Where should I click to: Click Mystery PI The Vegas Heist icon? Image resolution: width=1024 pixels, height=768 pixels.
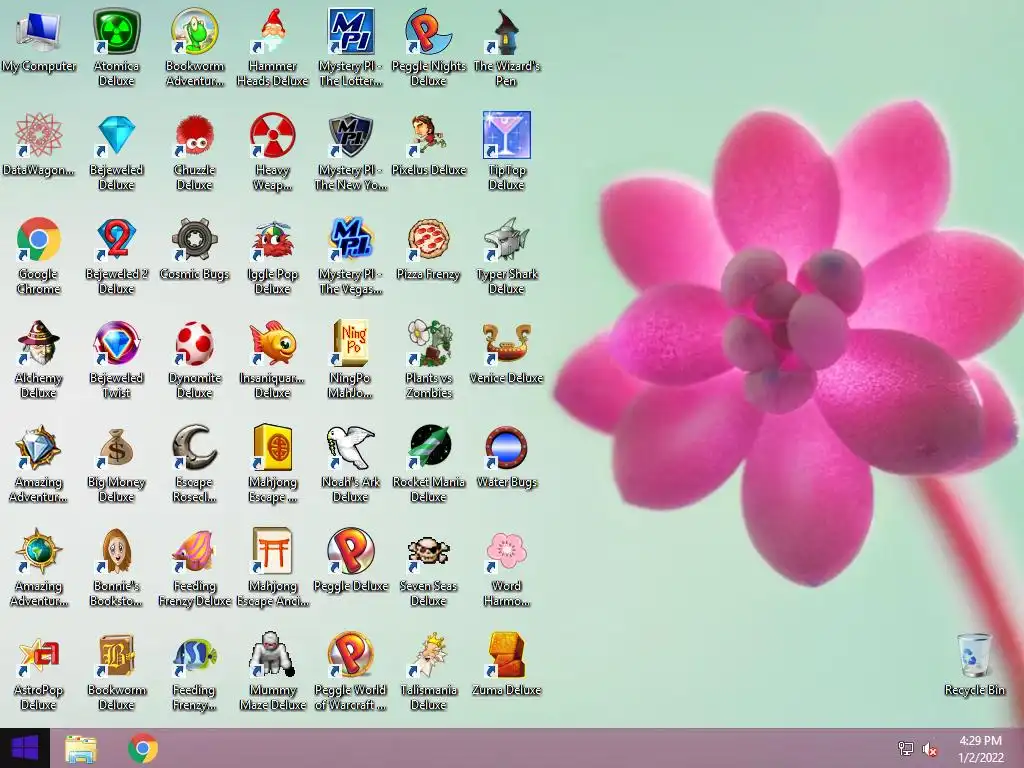351,239
